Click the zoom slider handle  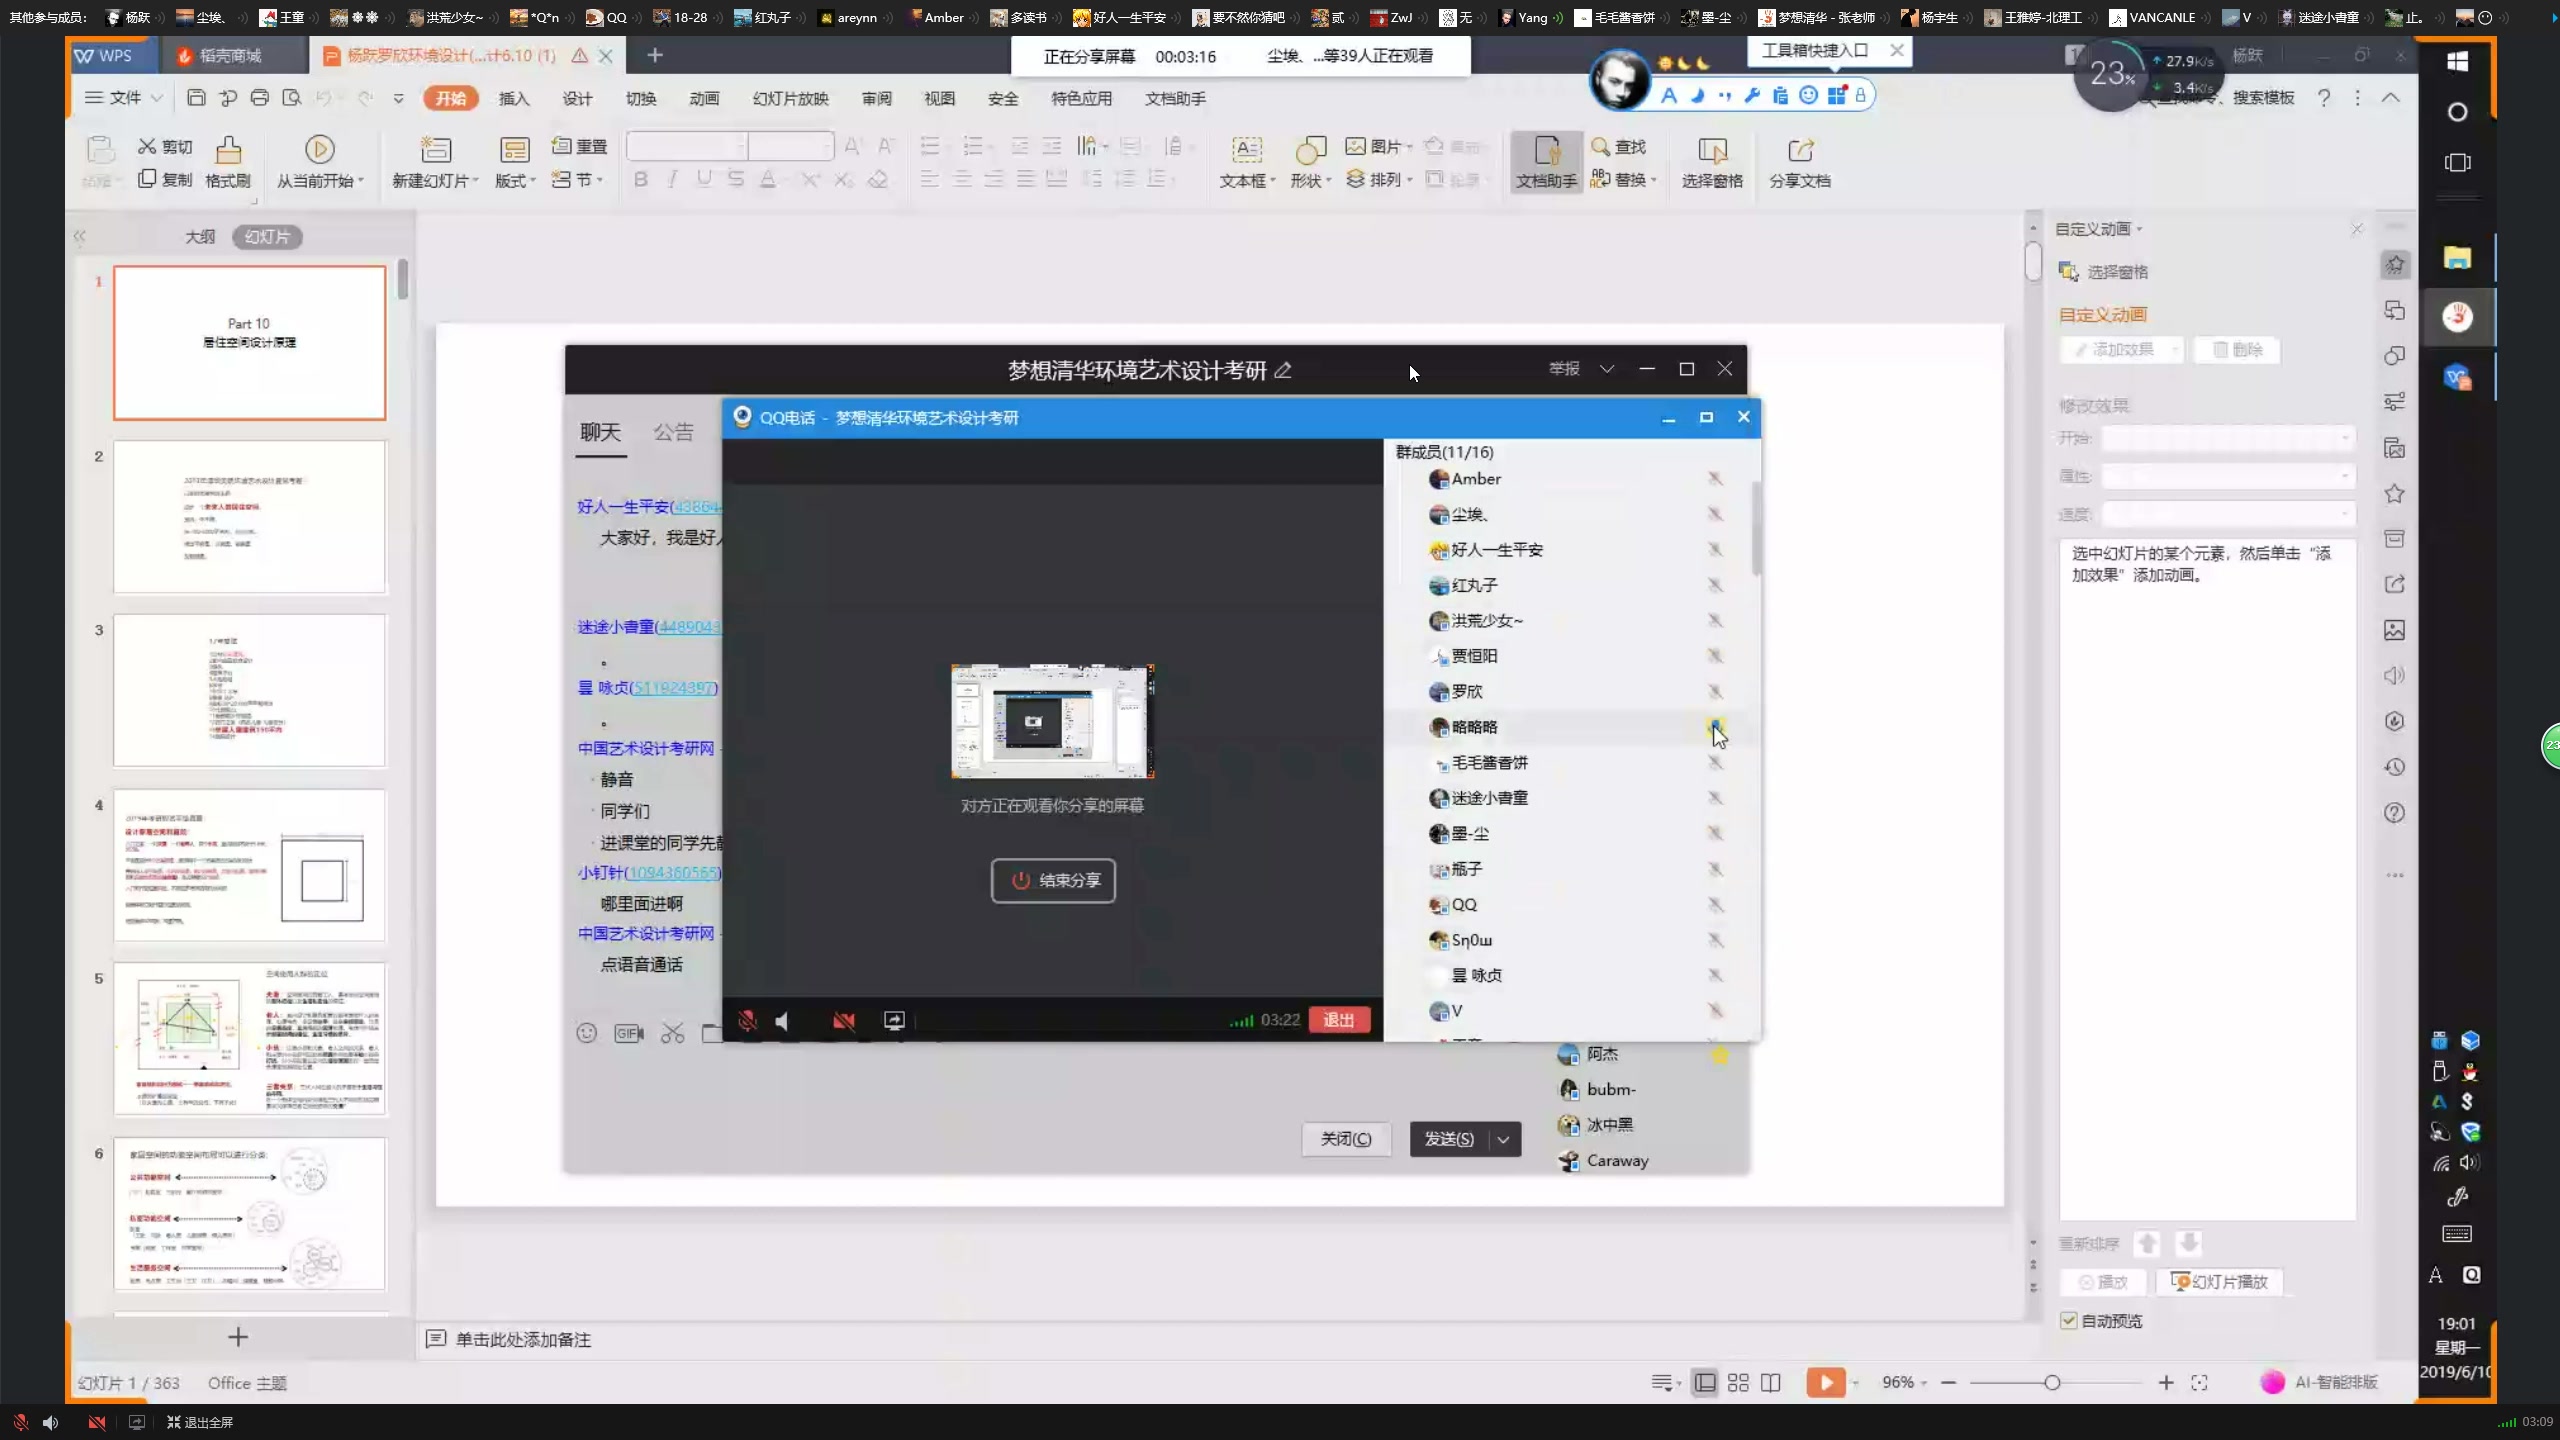(2052, 1382)
